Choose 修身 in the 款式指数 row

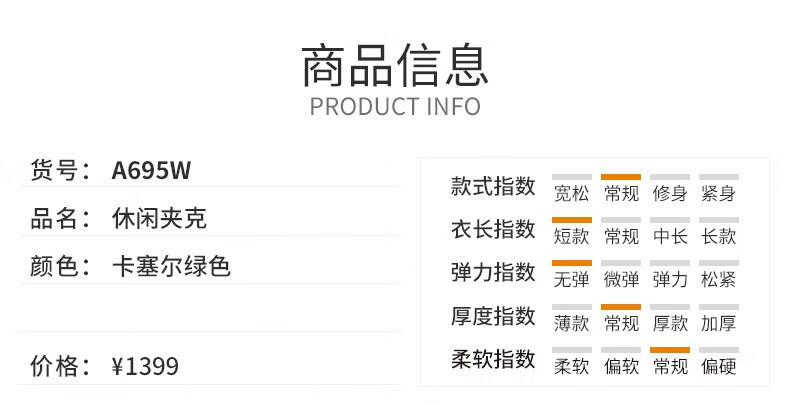pos(670,193)
